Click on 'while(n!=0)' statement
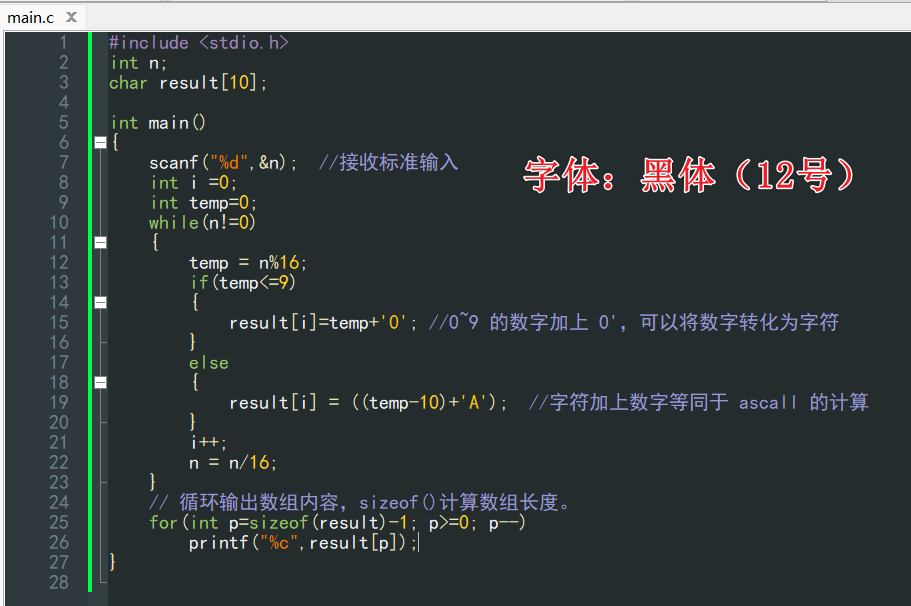Image resolution: width=911 pixels, height=606 pixels. point(202,223)
